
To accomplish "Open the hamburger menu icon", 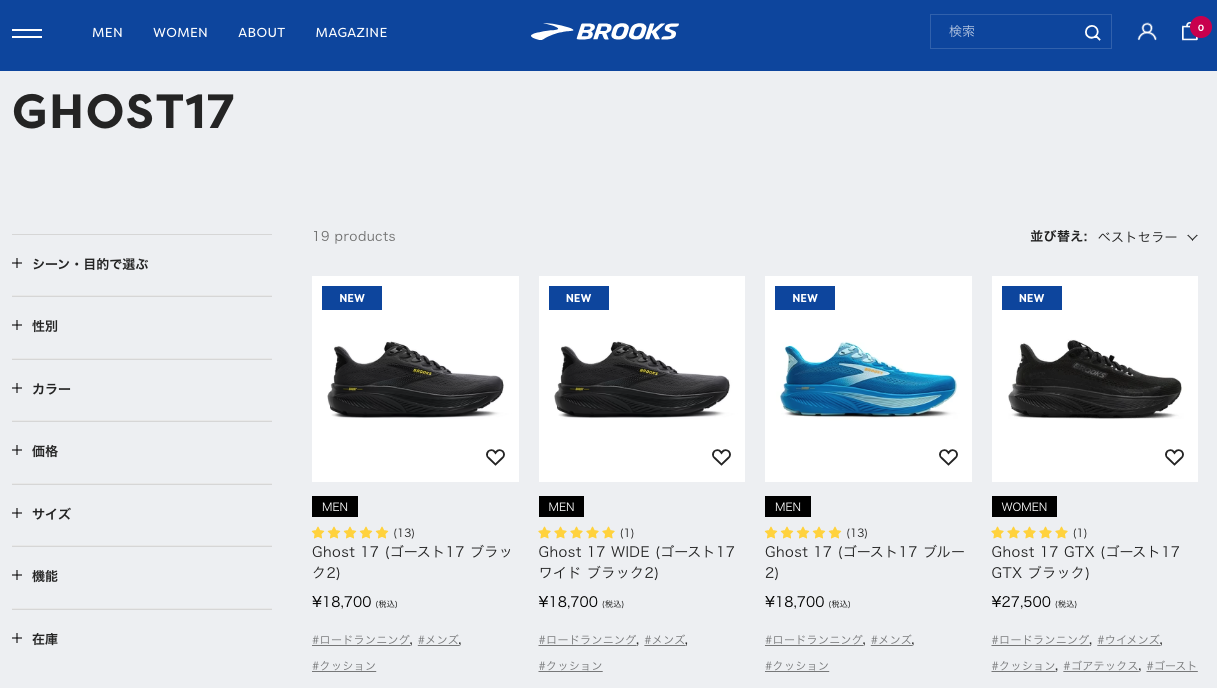I will pyautogui.click(x=27, y=33).
